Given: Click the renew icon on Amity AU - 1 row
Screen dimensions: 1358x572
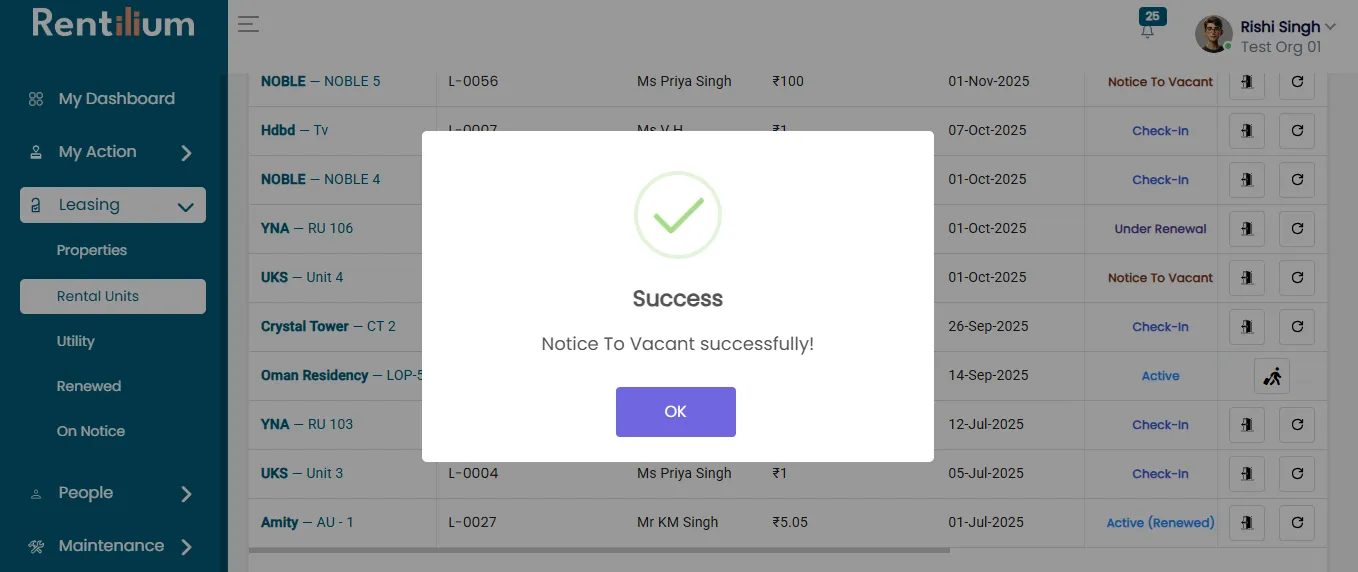Looking at the screenshot, I should tap(1297, 522).
